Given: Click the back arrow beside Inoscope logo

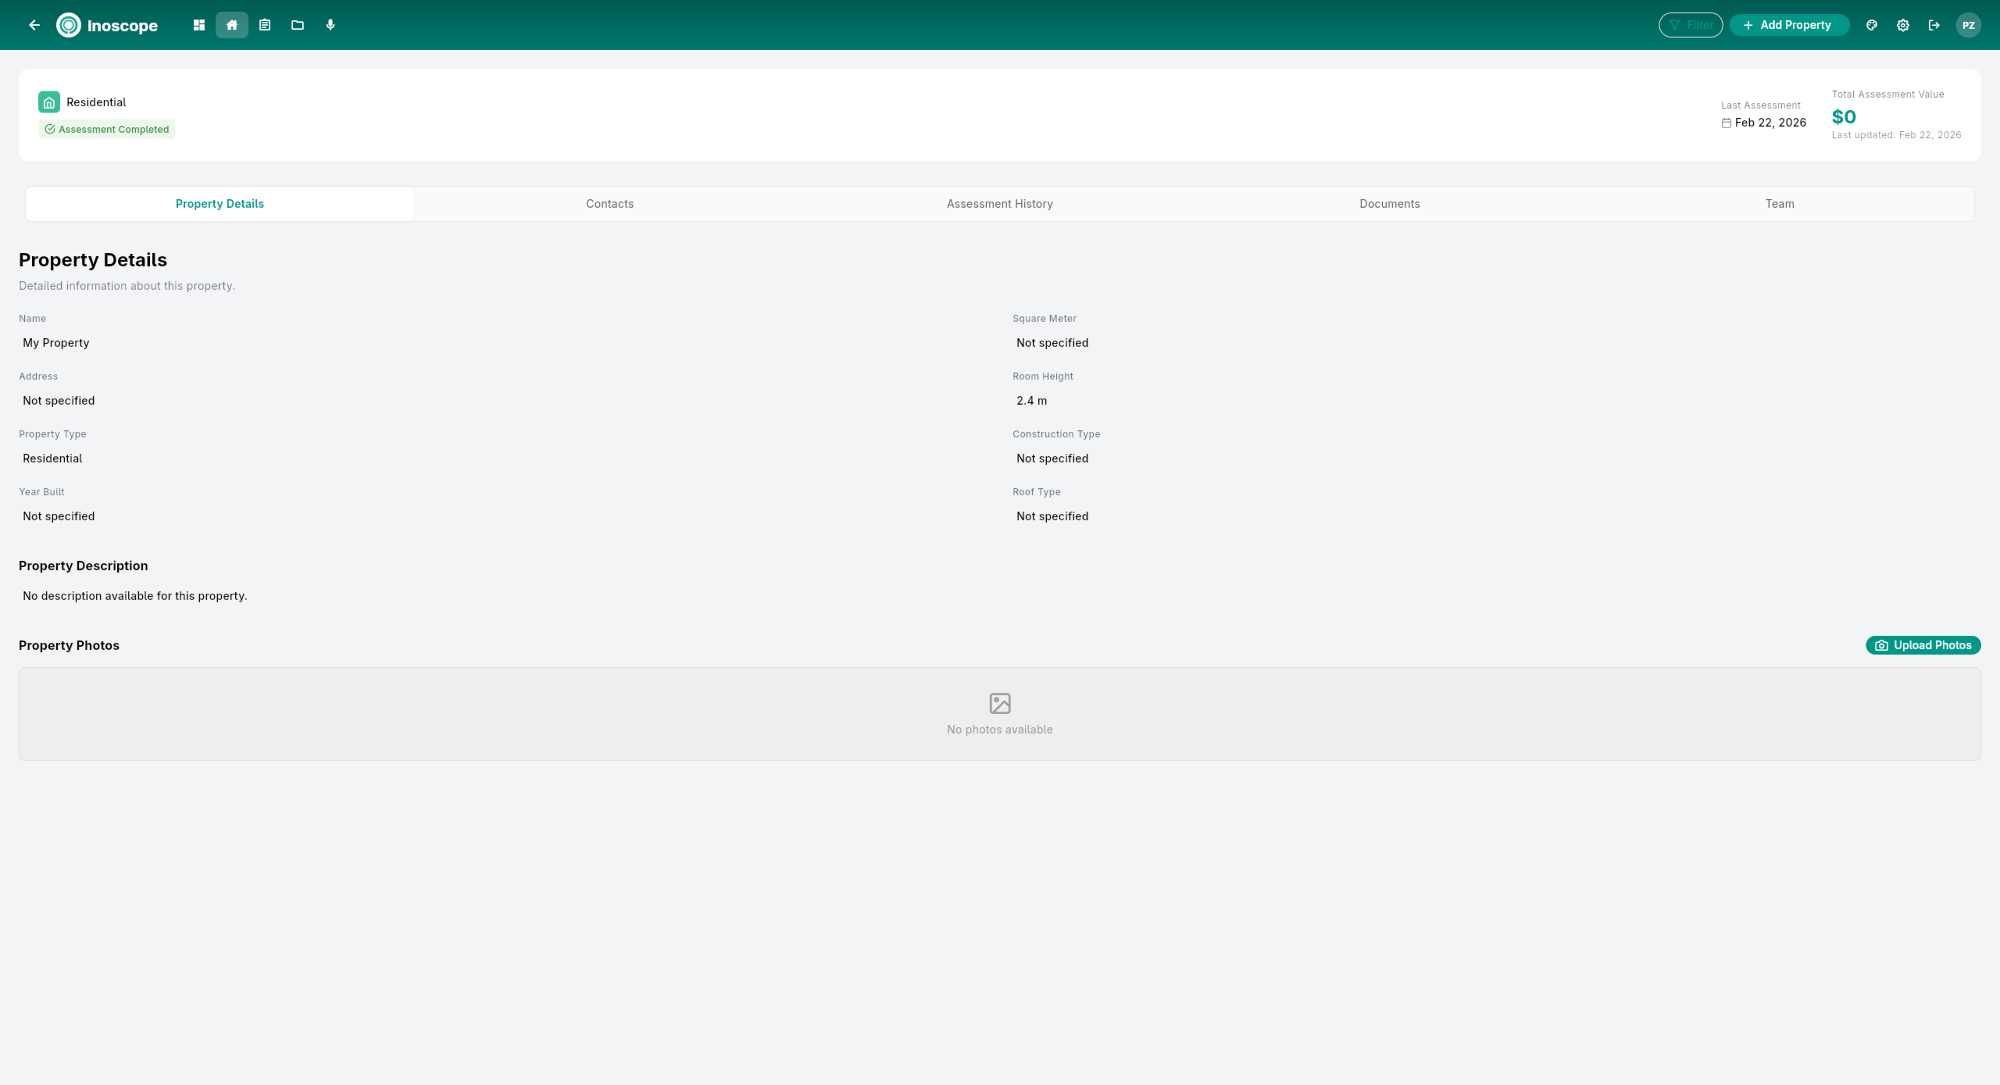Looking at the screenshot, I should [34, 24].
